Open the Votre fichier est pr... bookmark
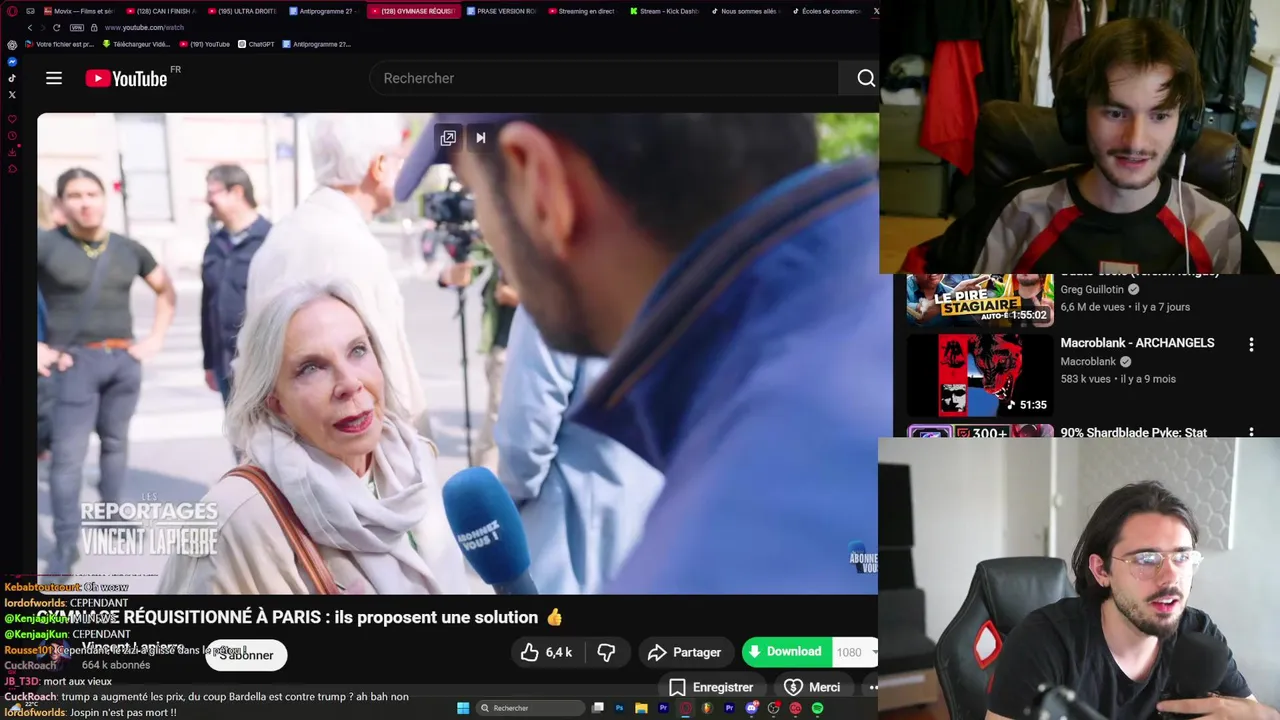 (59, 44)
